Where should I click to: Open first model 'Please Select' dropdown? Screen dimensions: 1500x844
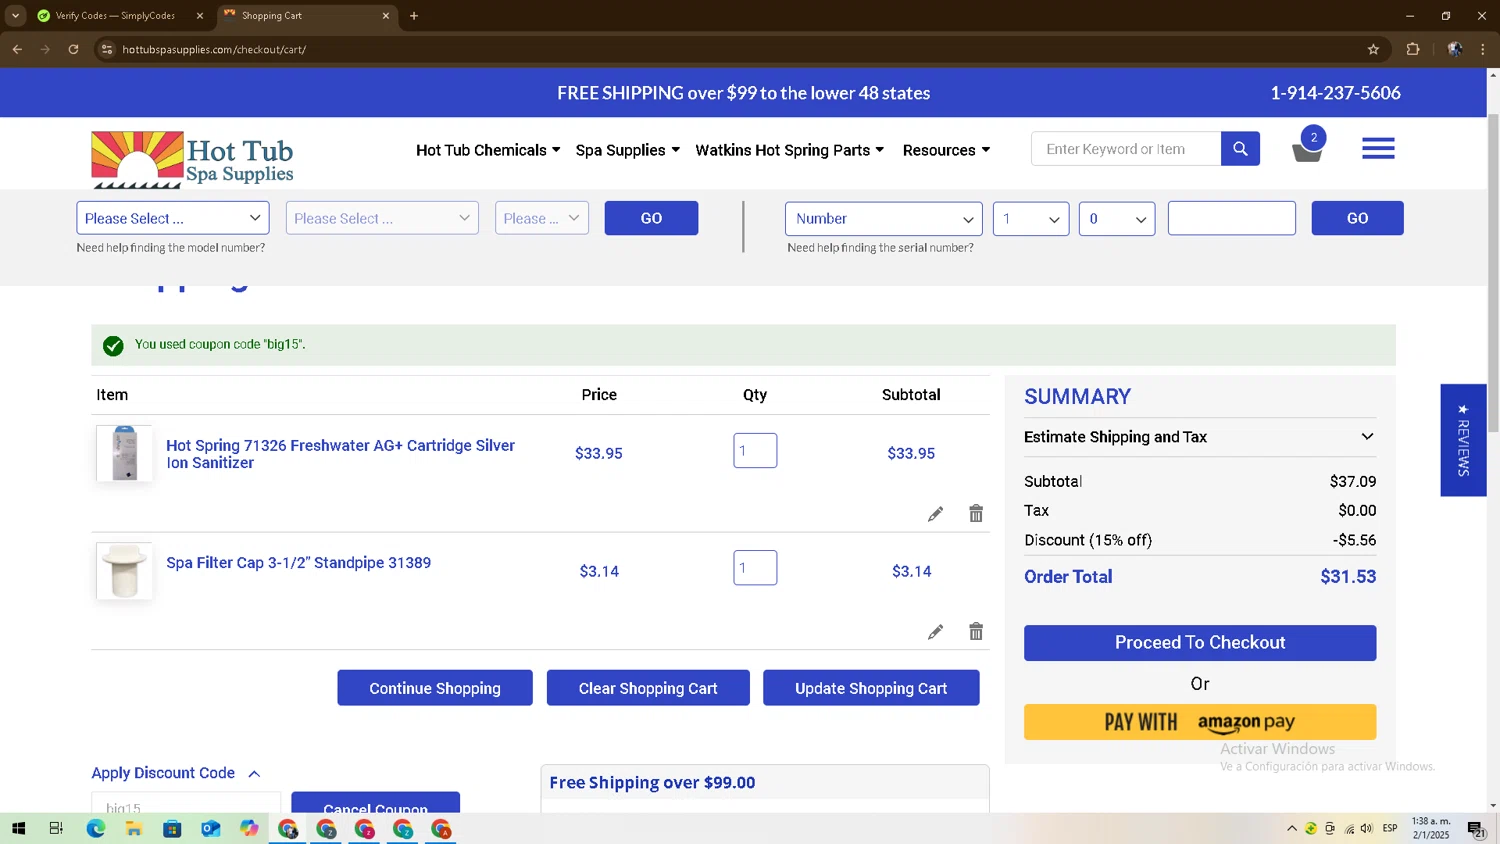173,218
